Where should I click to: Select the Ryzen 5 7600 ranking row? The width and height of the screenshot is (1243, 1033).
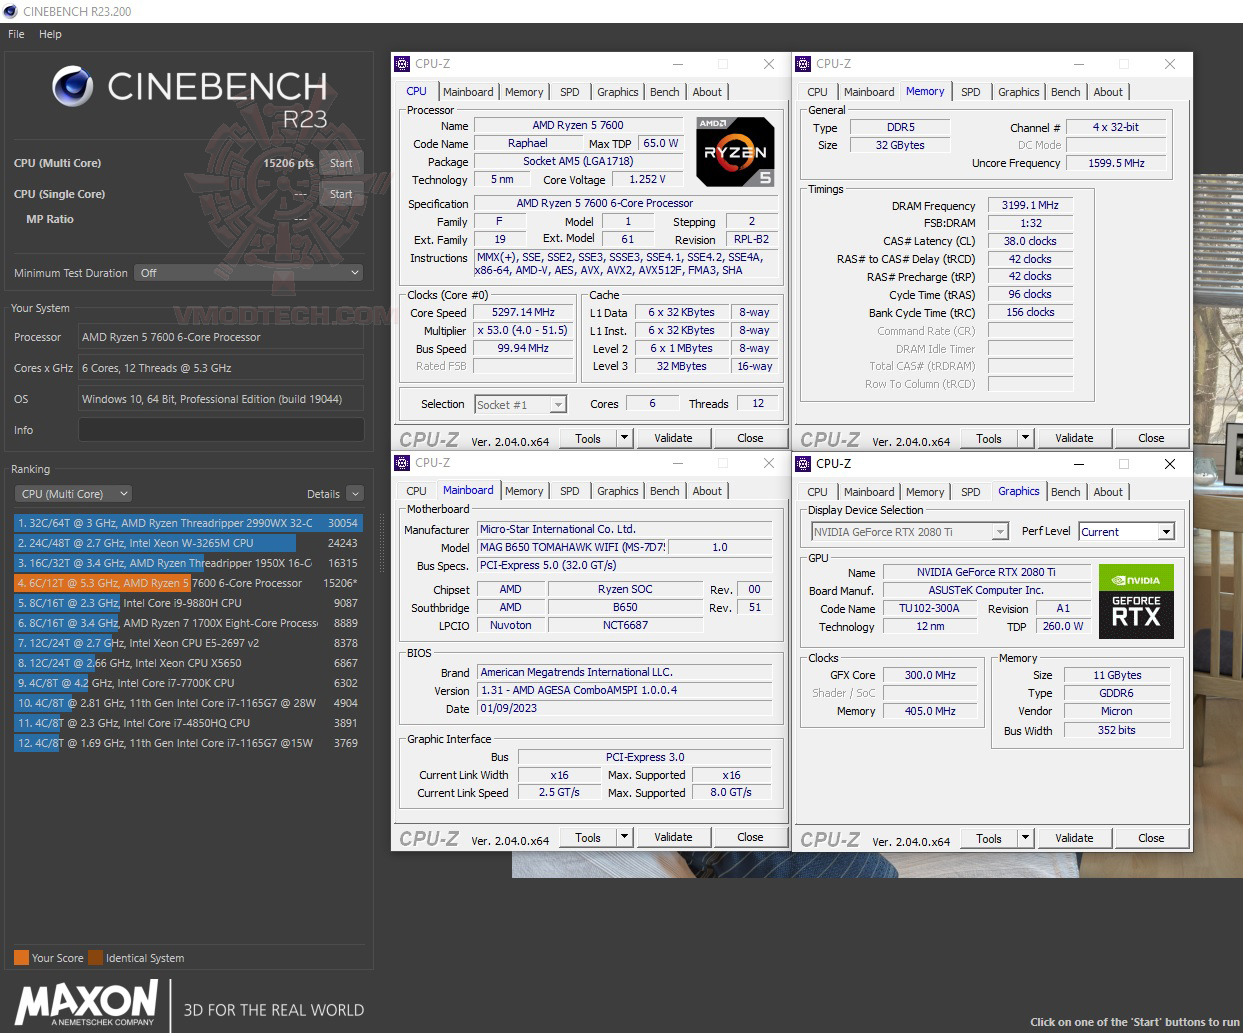pyautogui.click(x=188, y=583)
